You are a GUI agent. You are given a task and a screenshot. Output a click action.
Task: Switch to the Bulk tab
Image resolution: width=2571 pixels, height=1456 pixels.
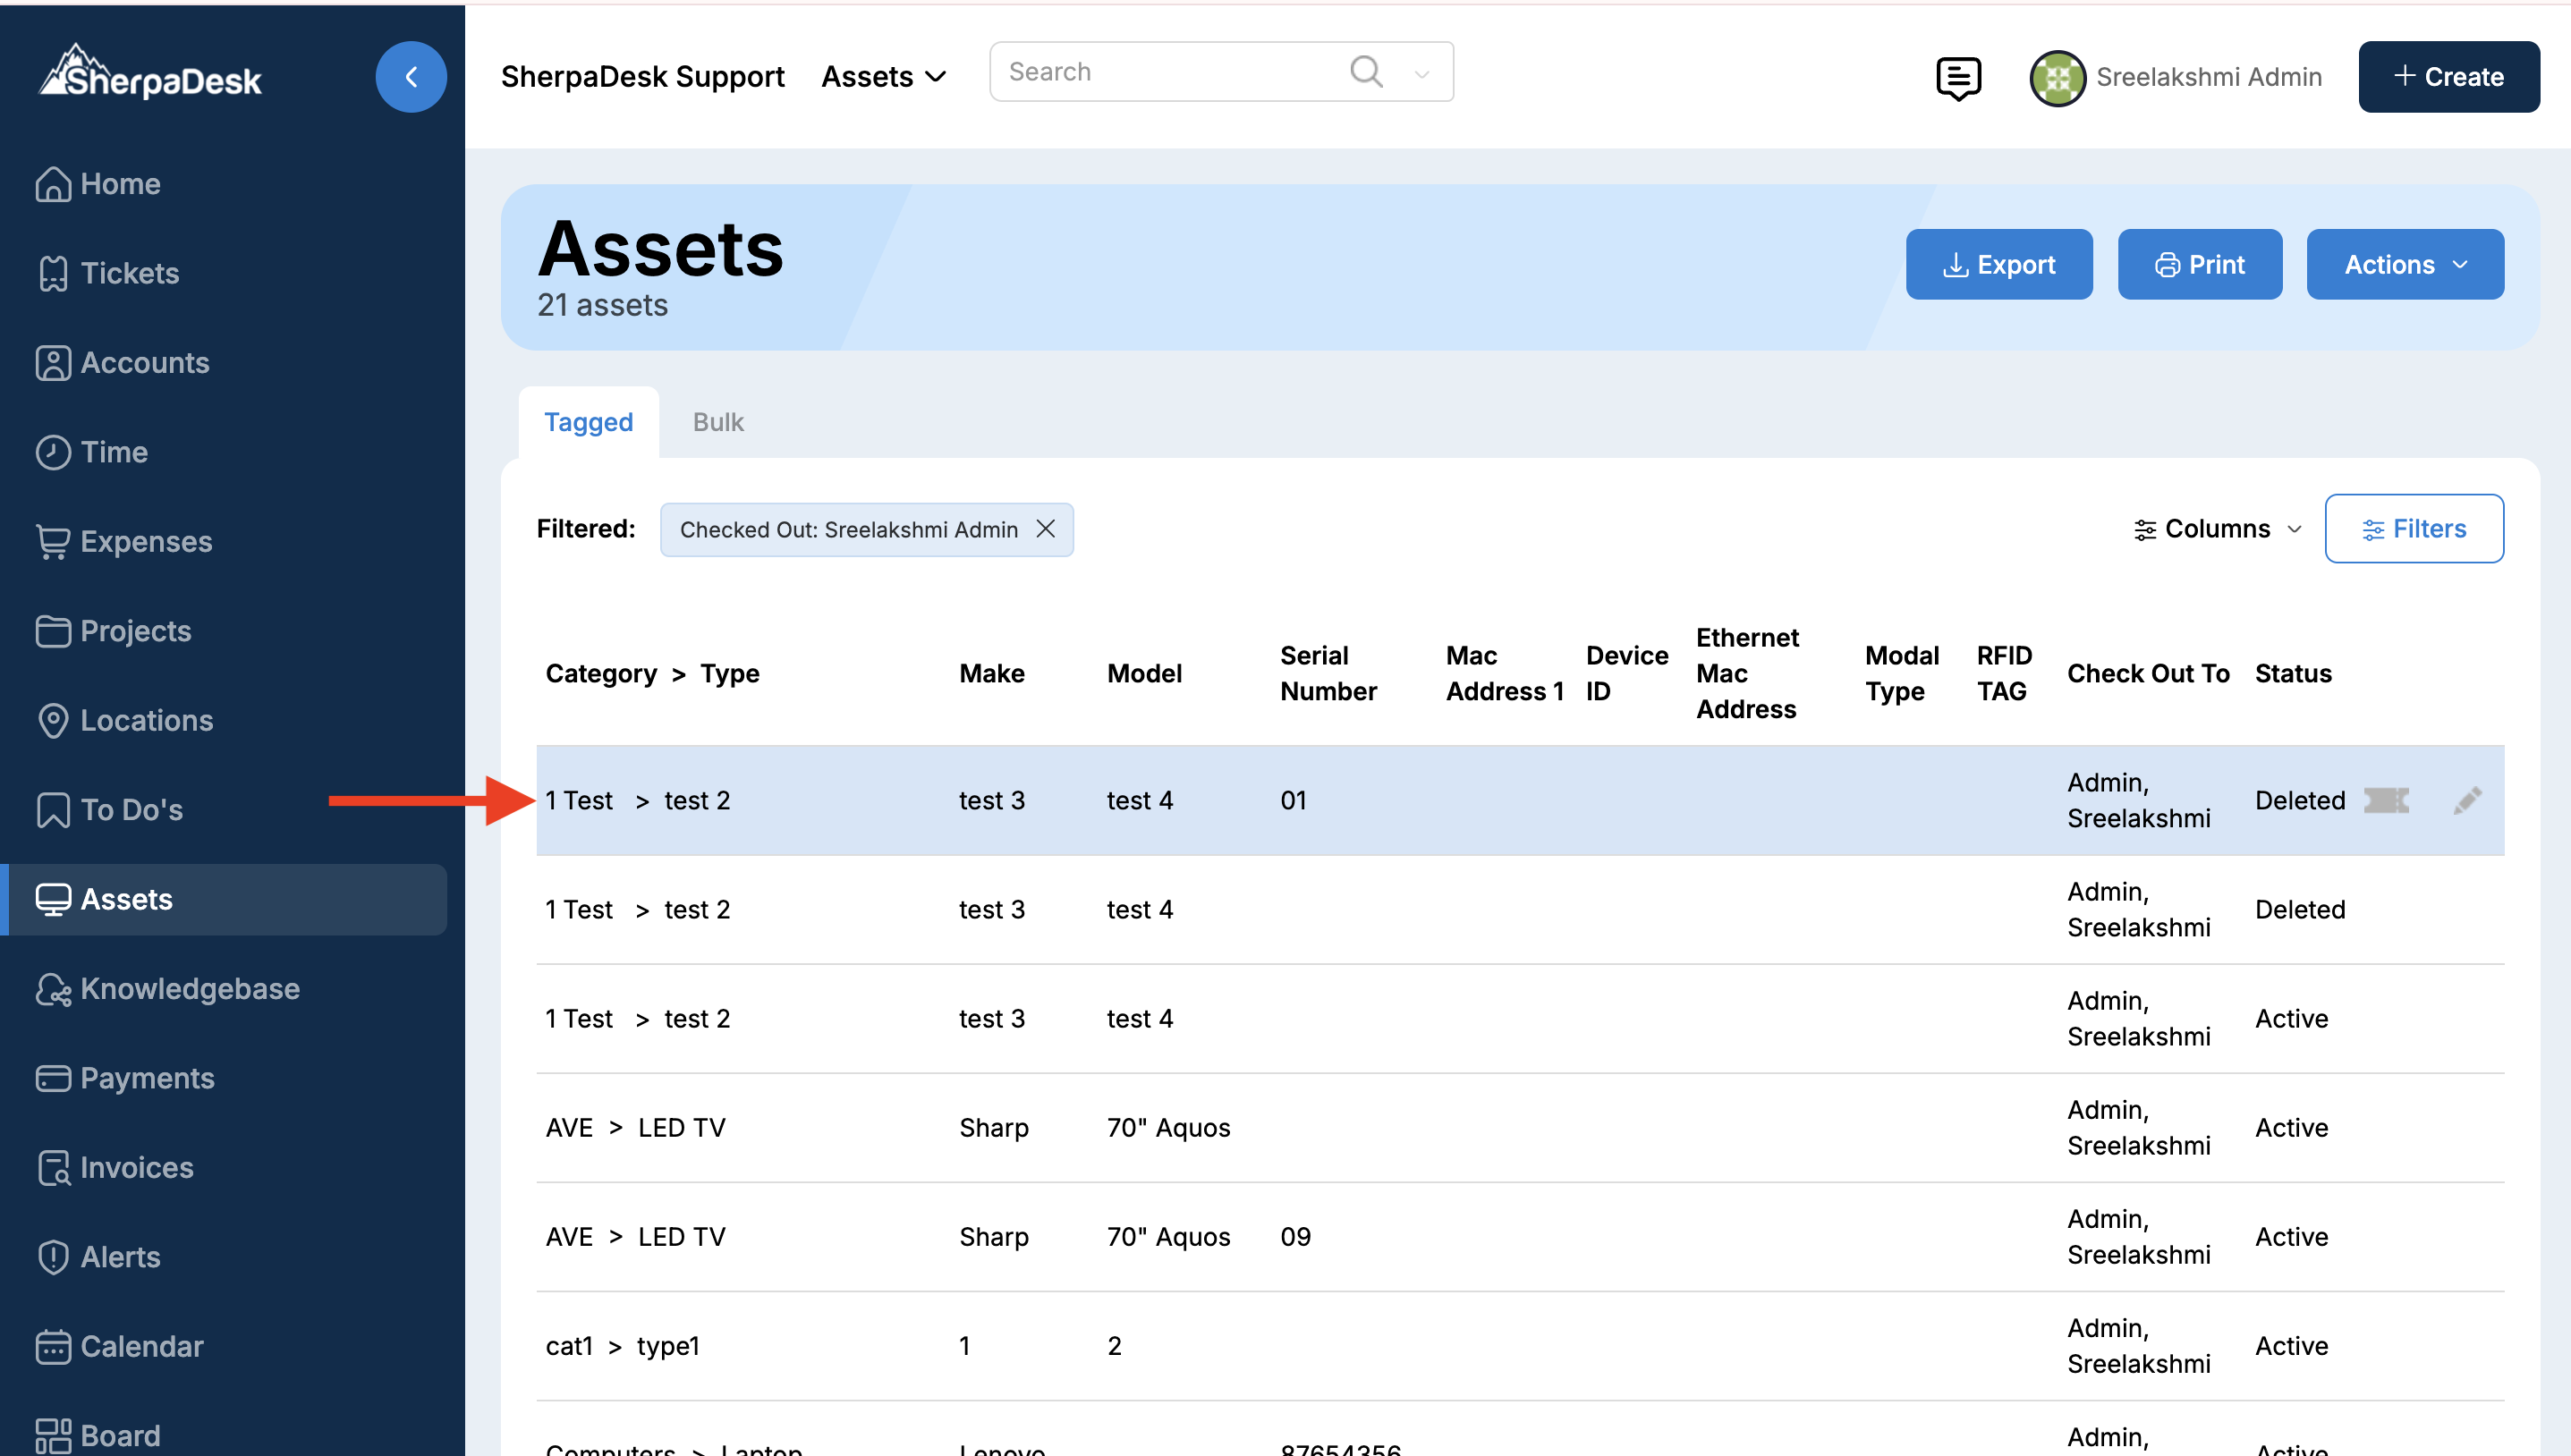(717, 422)
